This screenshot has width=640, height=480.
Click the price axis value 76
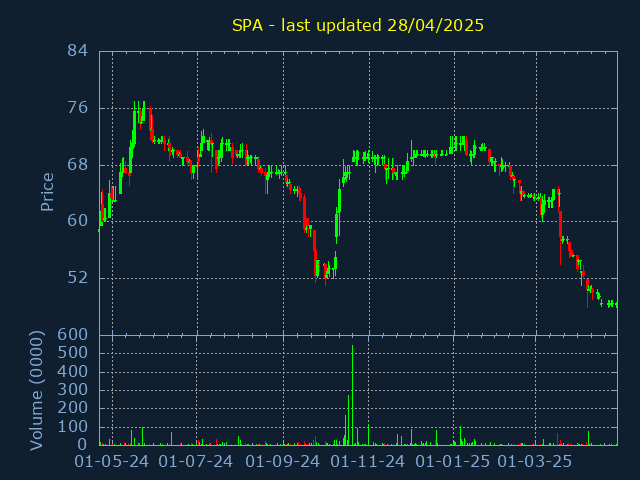(78, 108)
